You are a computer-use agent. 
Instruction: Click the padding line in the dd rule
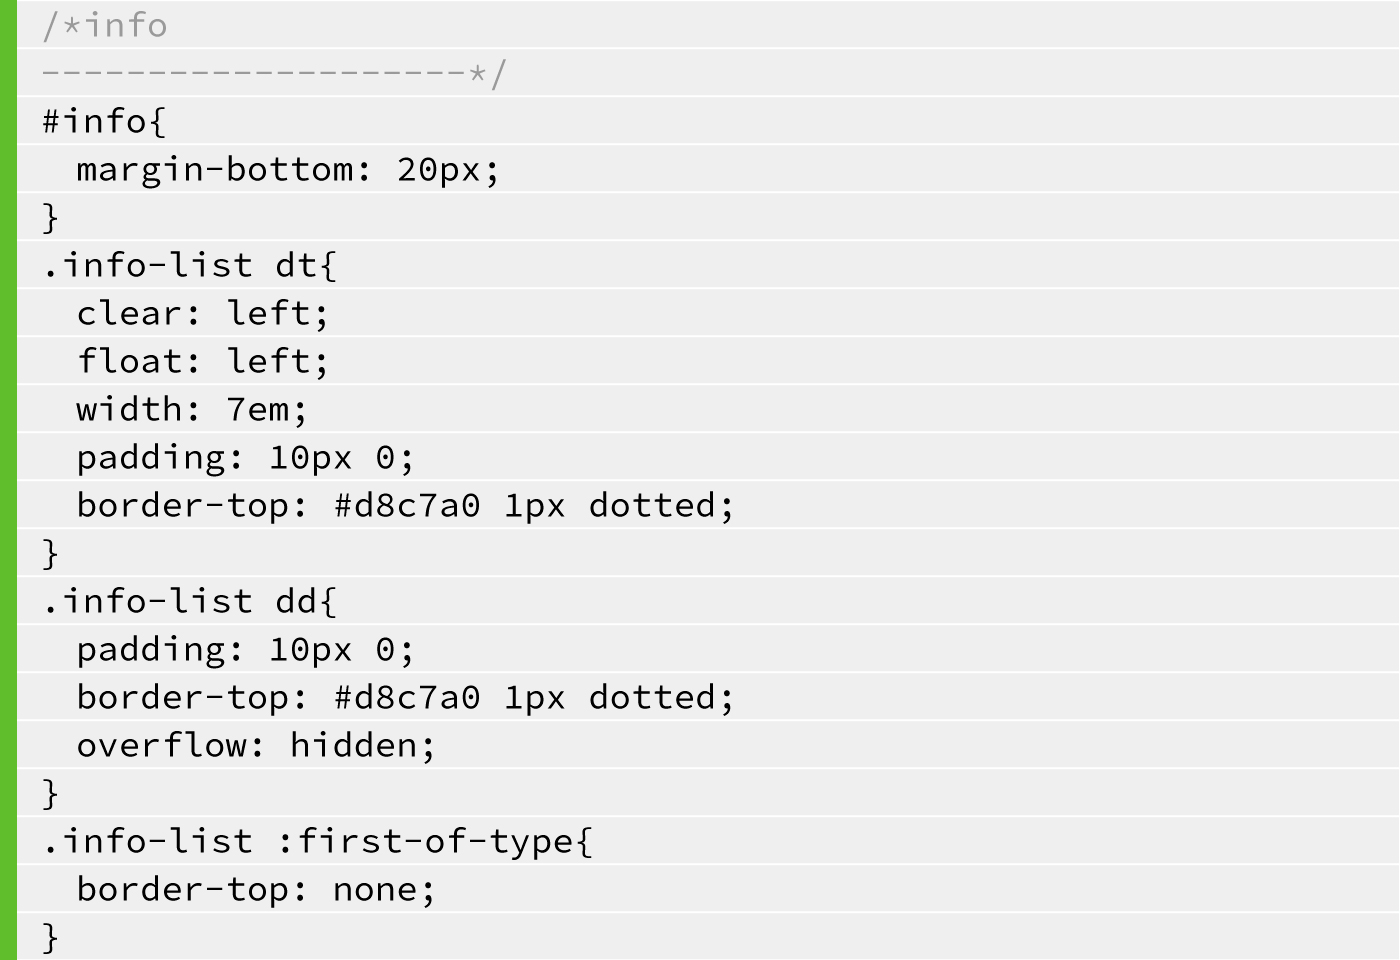click(245, 649)
